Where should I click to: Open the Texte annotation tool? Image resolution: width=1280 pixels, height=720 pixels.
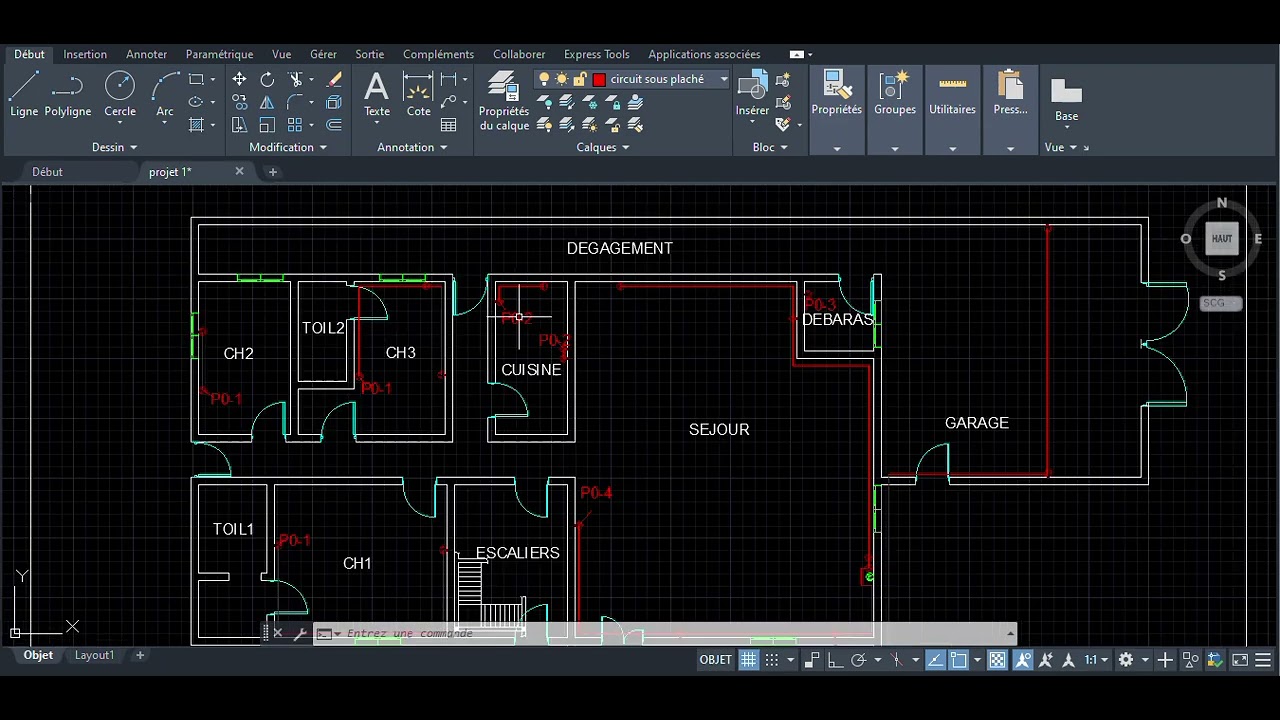click(377, 94)
